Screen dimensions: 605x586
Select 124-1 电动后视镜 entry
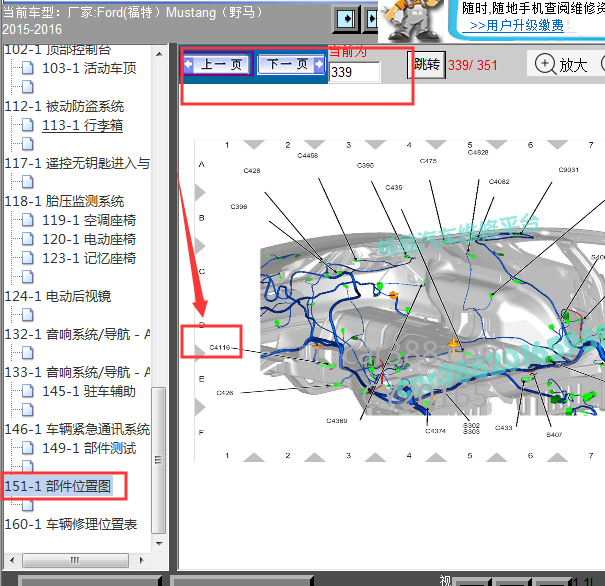(x=57, y=296)
